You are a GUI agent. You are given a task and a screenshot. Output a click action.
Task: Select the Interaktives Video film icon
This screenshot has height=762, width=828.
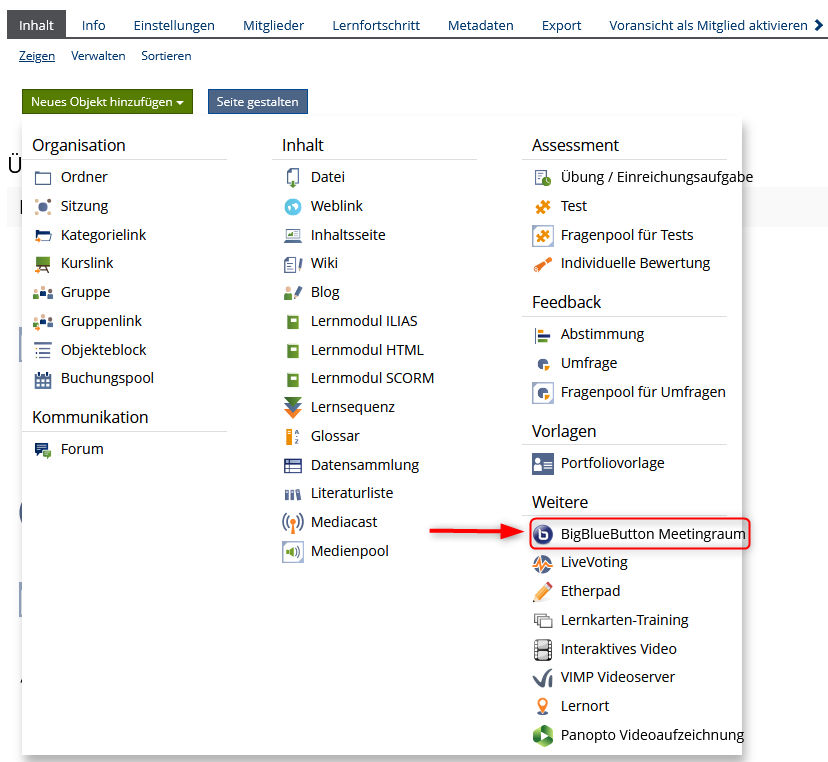pos(543,649)
